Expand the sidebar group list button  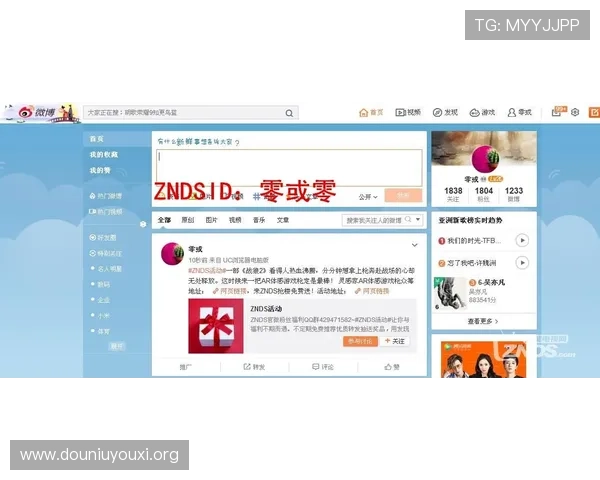117,346
